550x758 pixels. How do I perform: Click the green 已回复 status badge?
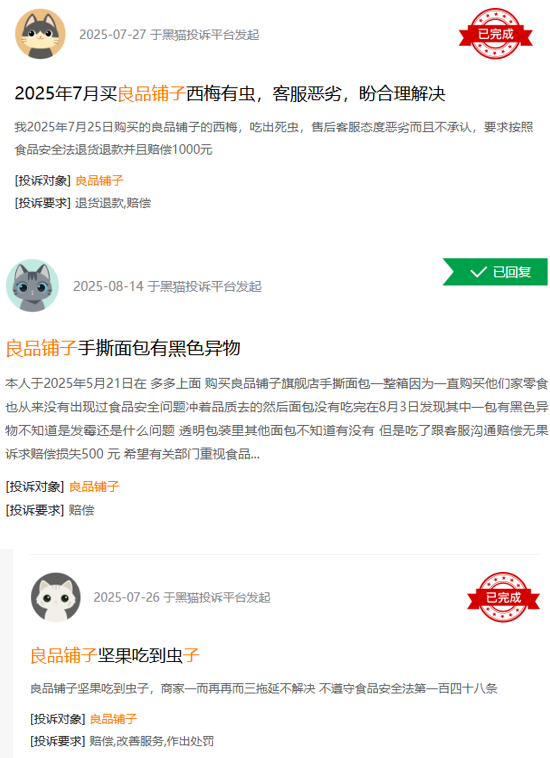click(x=495, y=272)
